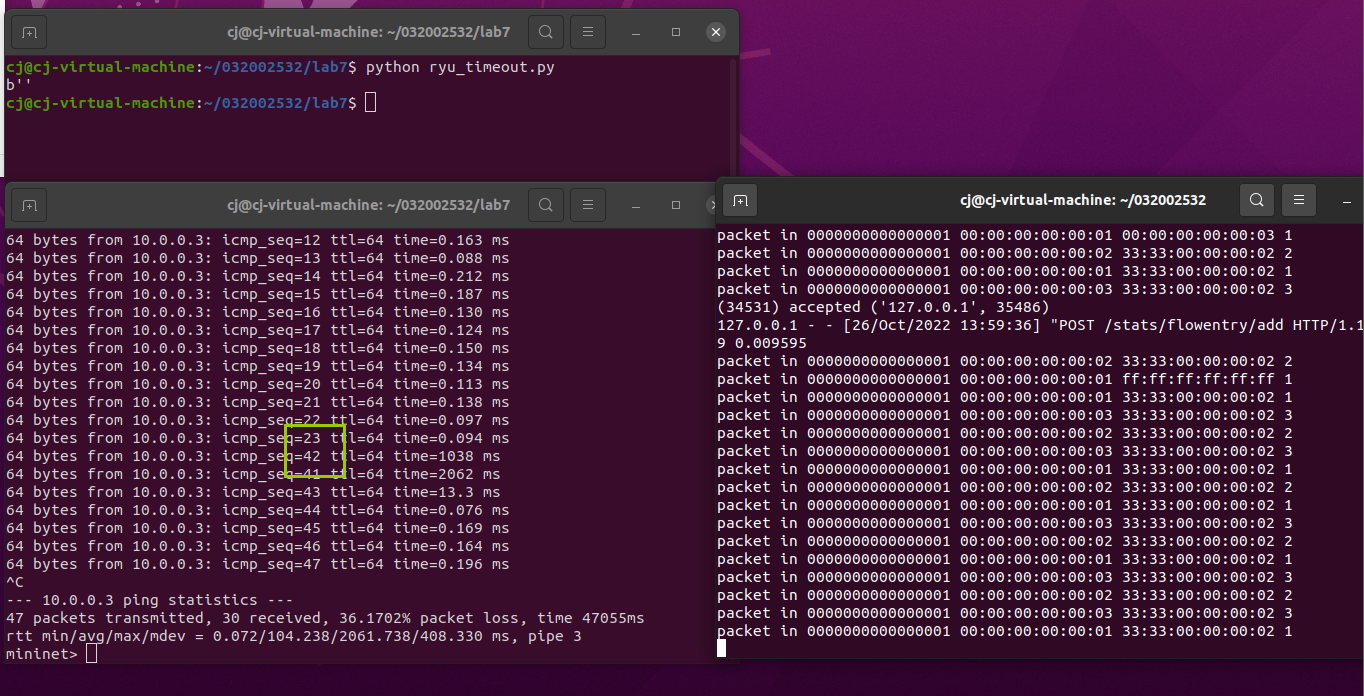Minimize the ping terminal window
Screen dimensions: 1364x696
pos(637,205)
